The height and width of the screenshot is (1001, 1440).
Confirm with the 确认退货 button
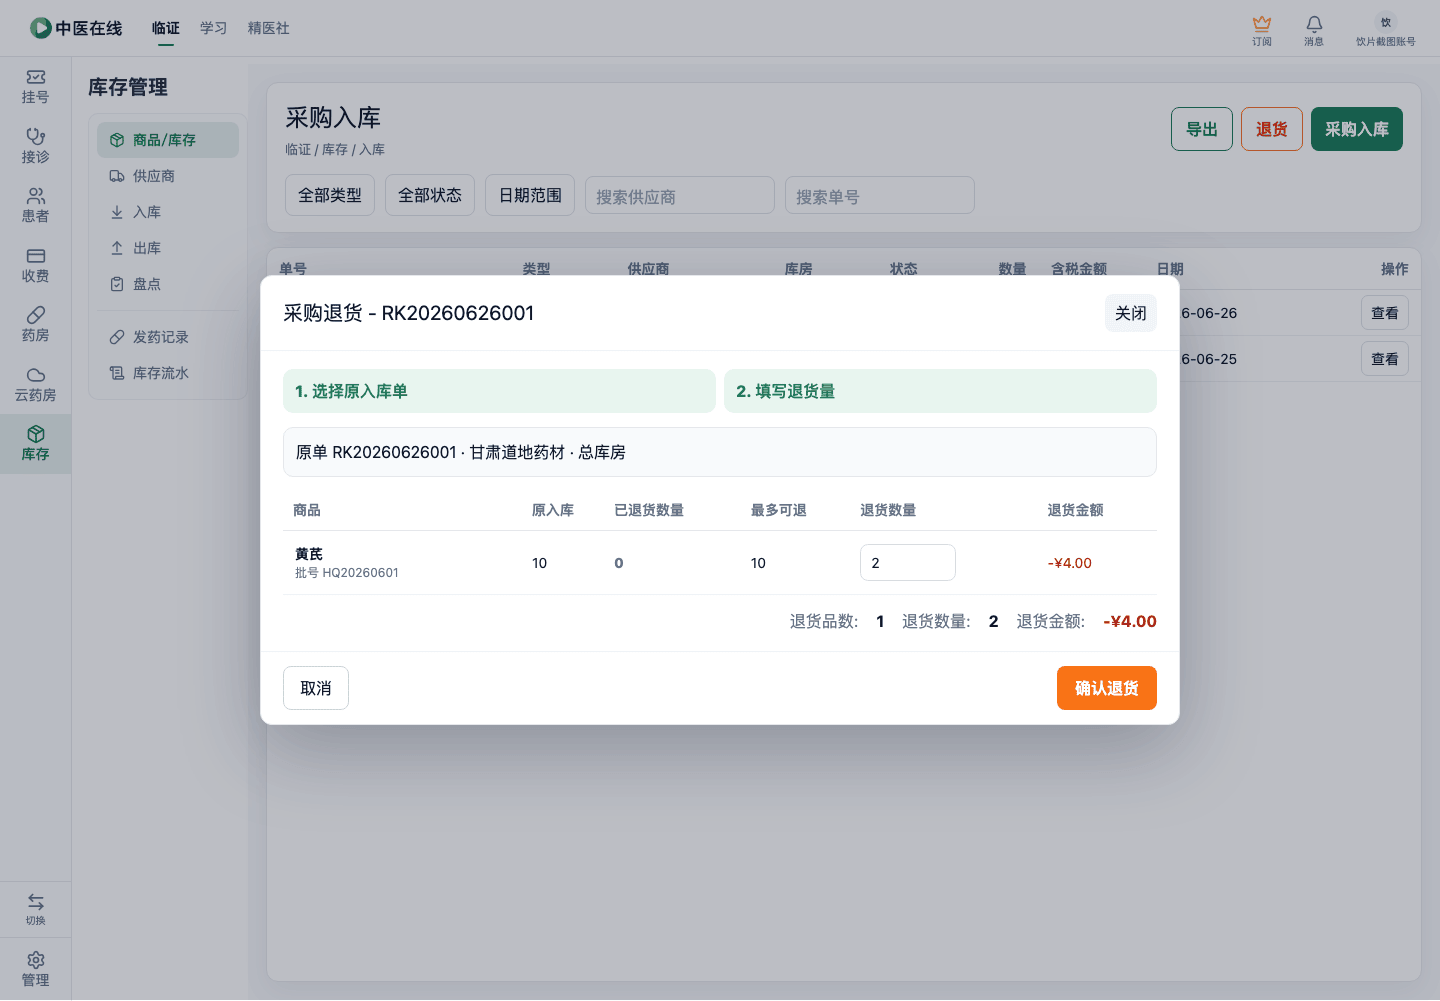pos(1107,688)
